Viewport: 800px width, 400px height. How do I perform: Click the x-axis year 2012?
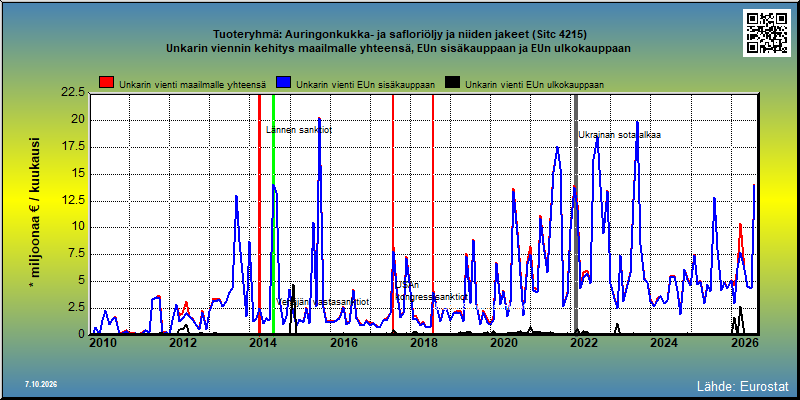(183, 344)
